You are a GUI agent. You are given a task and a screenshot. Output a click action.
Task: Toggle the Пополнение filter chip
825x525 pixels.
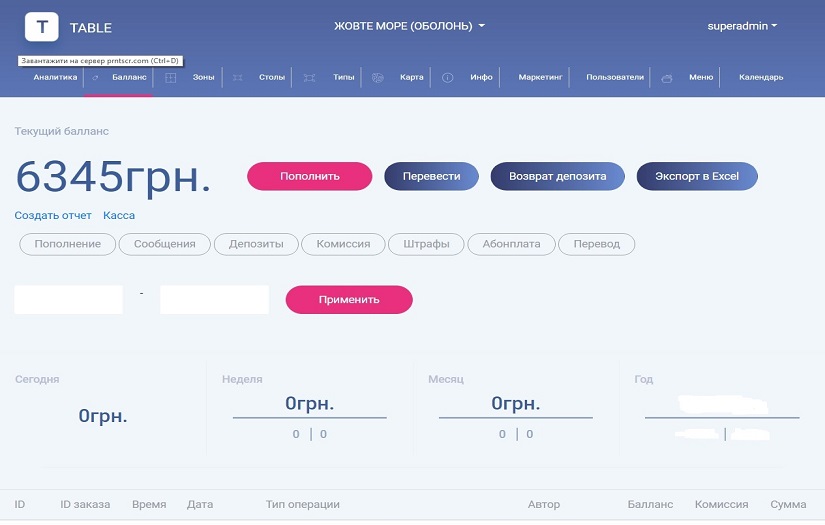click(x=67, y=244)
